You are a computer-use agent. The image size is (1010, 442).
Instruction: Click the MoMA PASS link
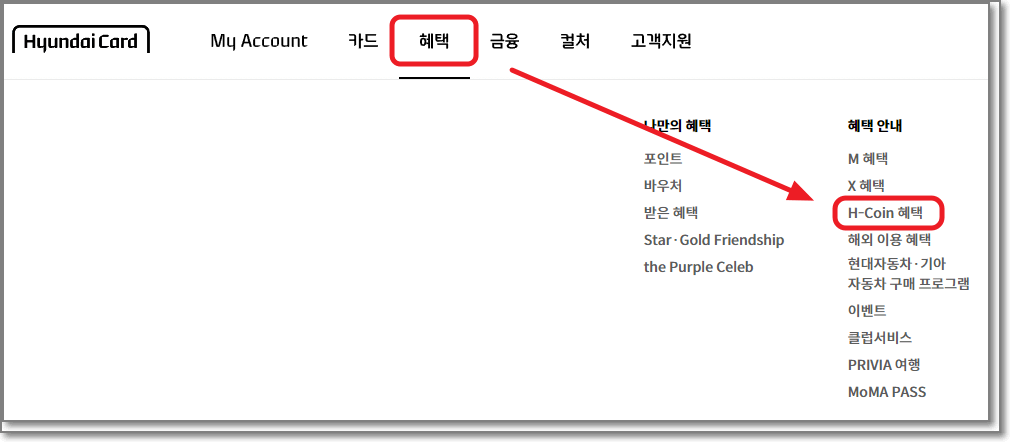point(887,392)
